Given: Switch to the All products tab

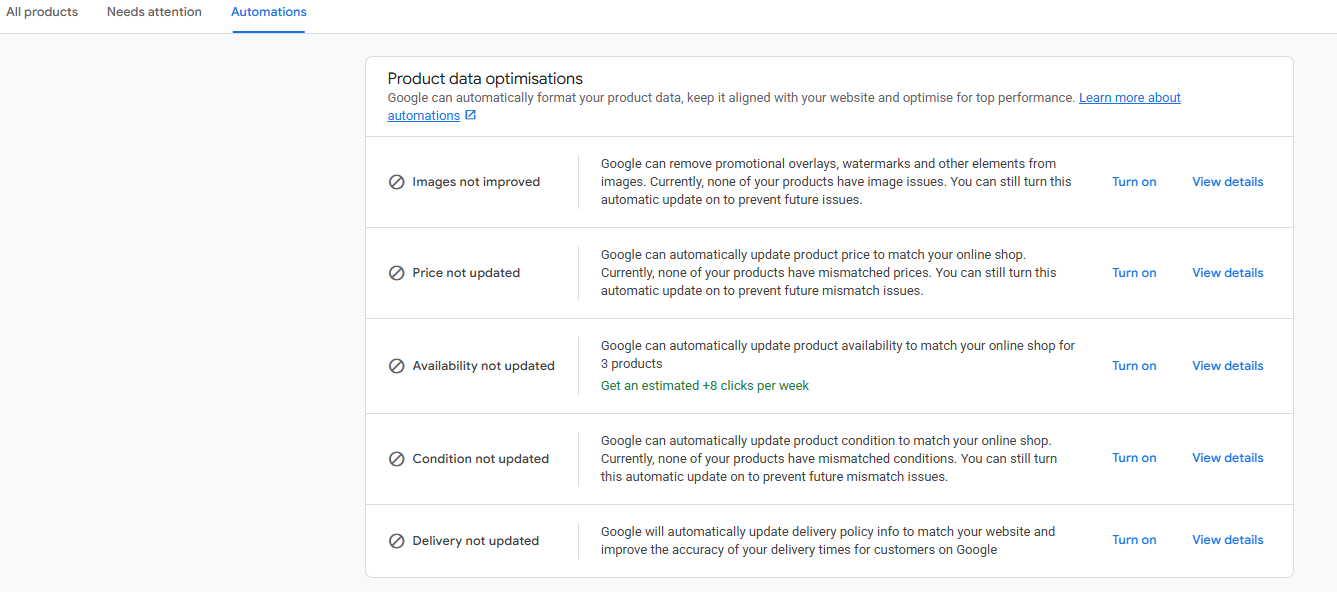Looking at the screenshot, I should tap(42, 12).
